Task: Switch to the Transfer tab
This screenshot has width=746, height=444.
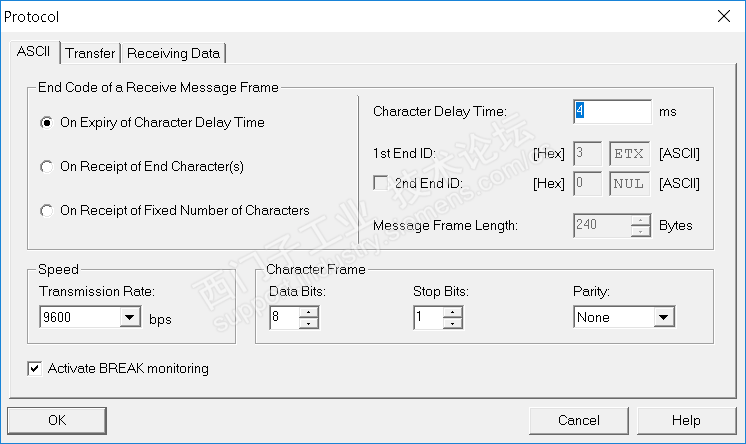Action: click(x=91, y=53)
